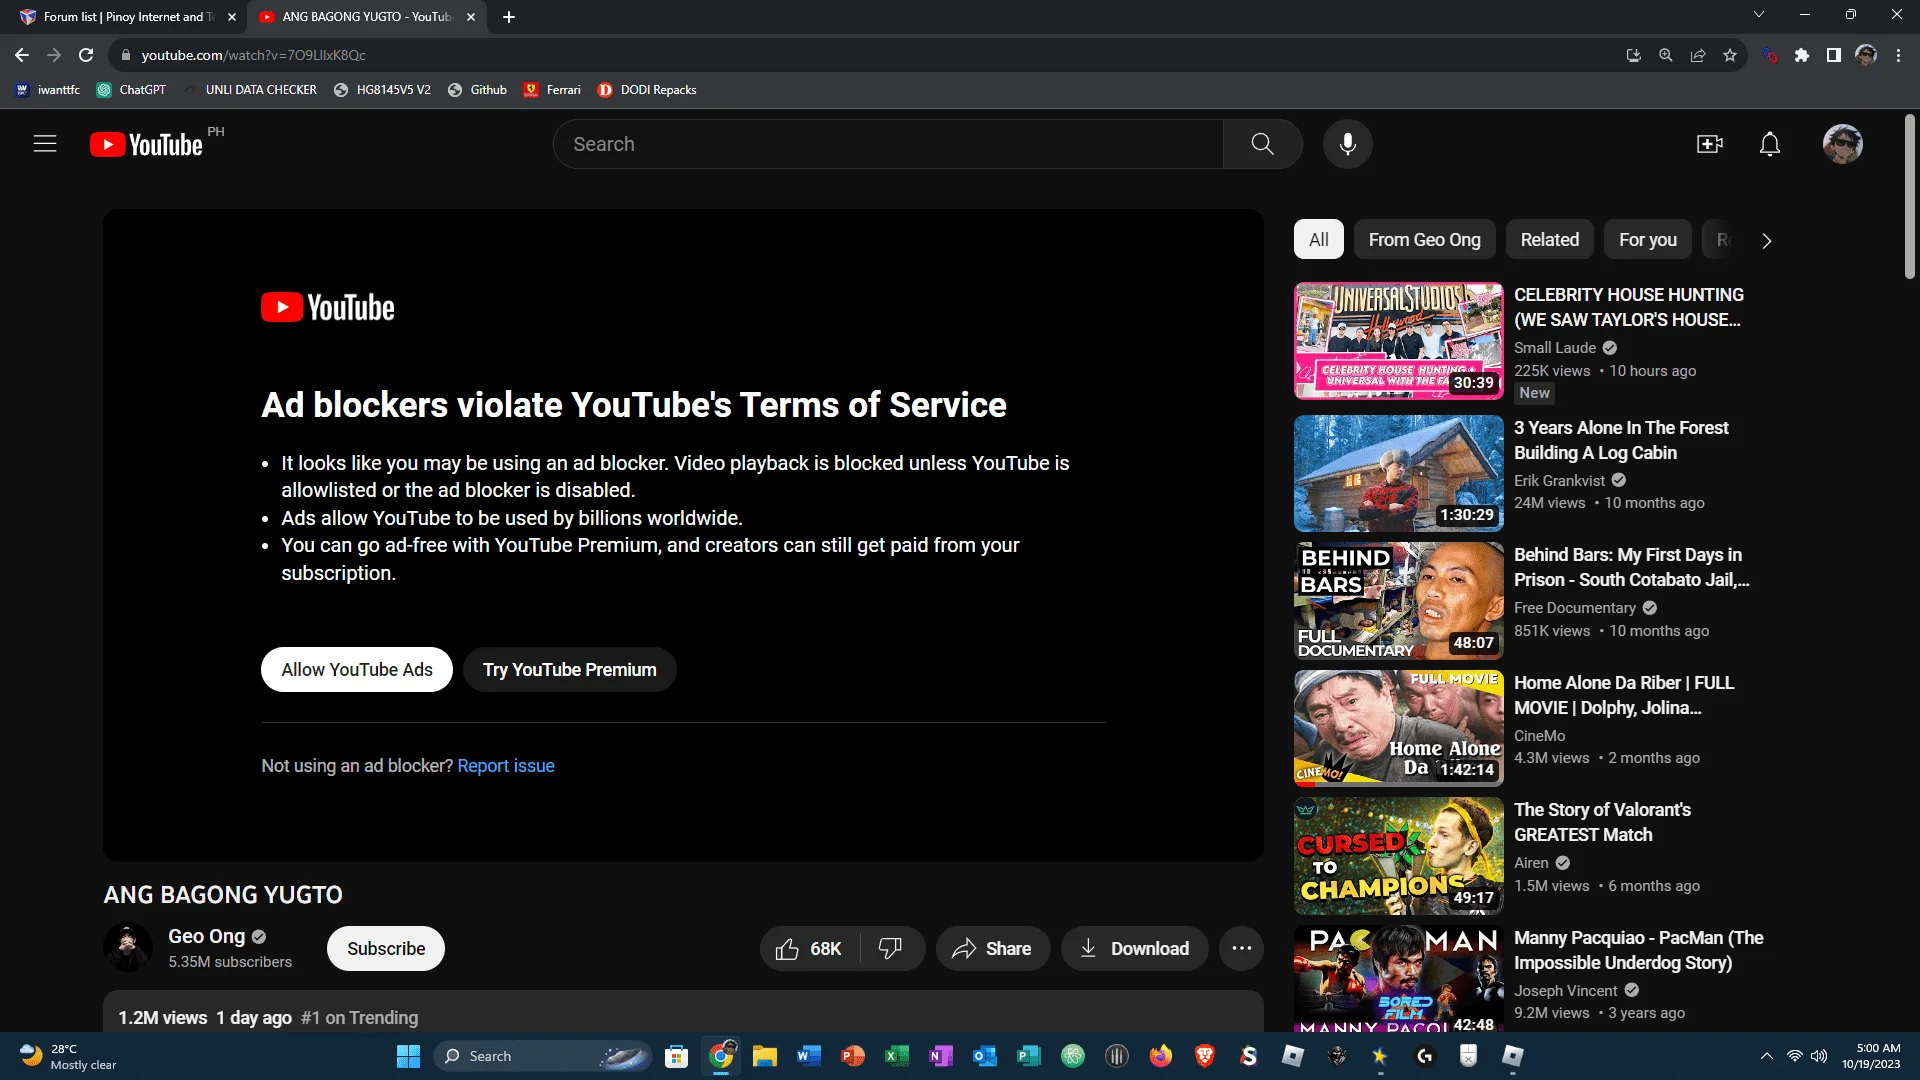Open the Geo Ong channel avatar
1920x1080 pixels.
[128, 947]
